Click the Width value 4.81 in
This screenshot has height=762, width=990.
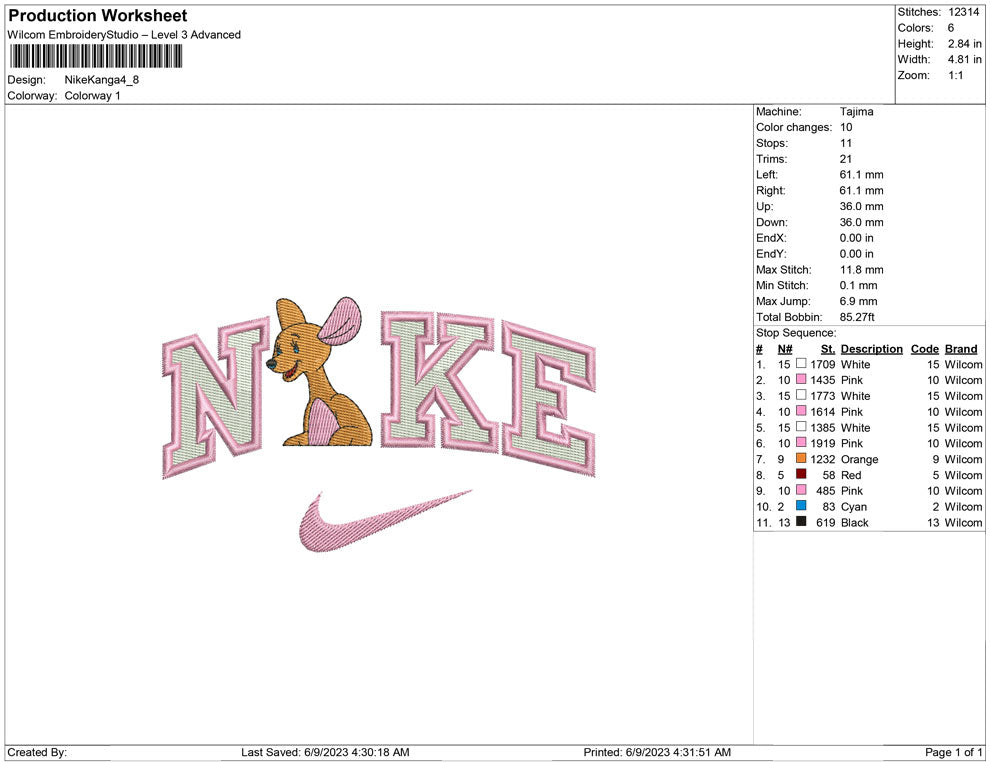tap(965, 59)
